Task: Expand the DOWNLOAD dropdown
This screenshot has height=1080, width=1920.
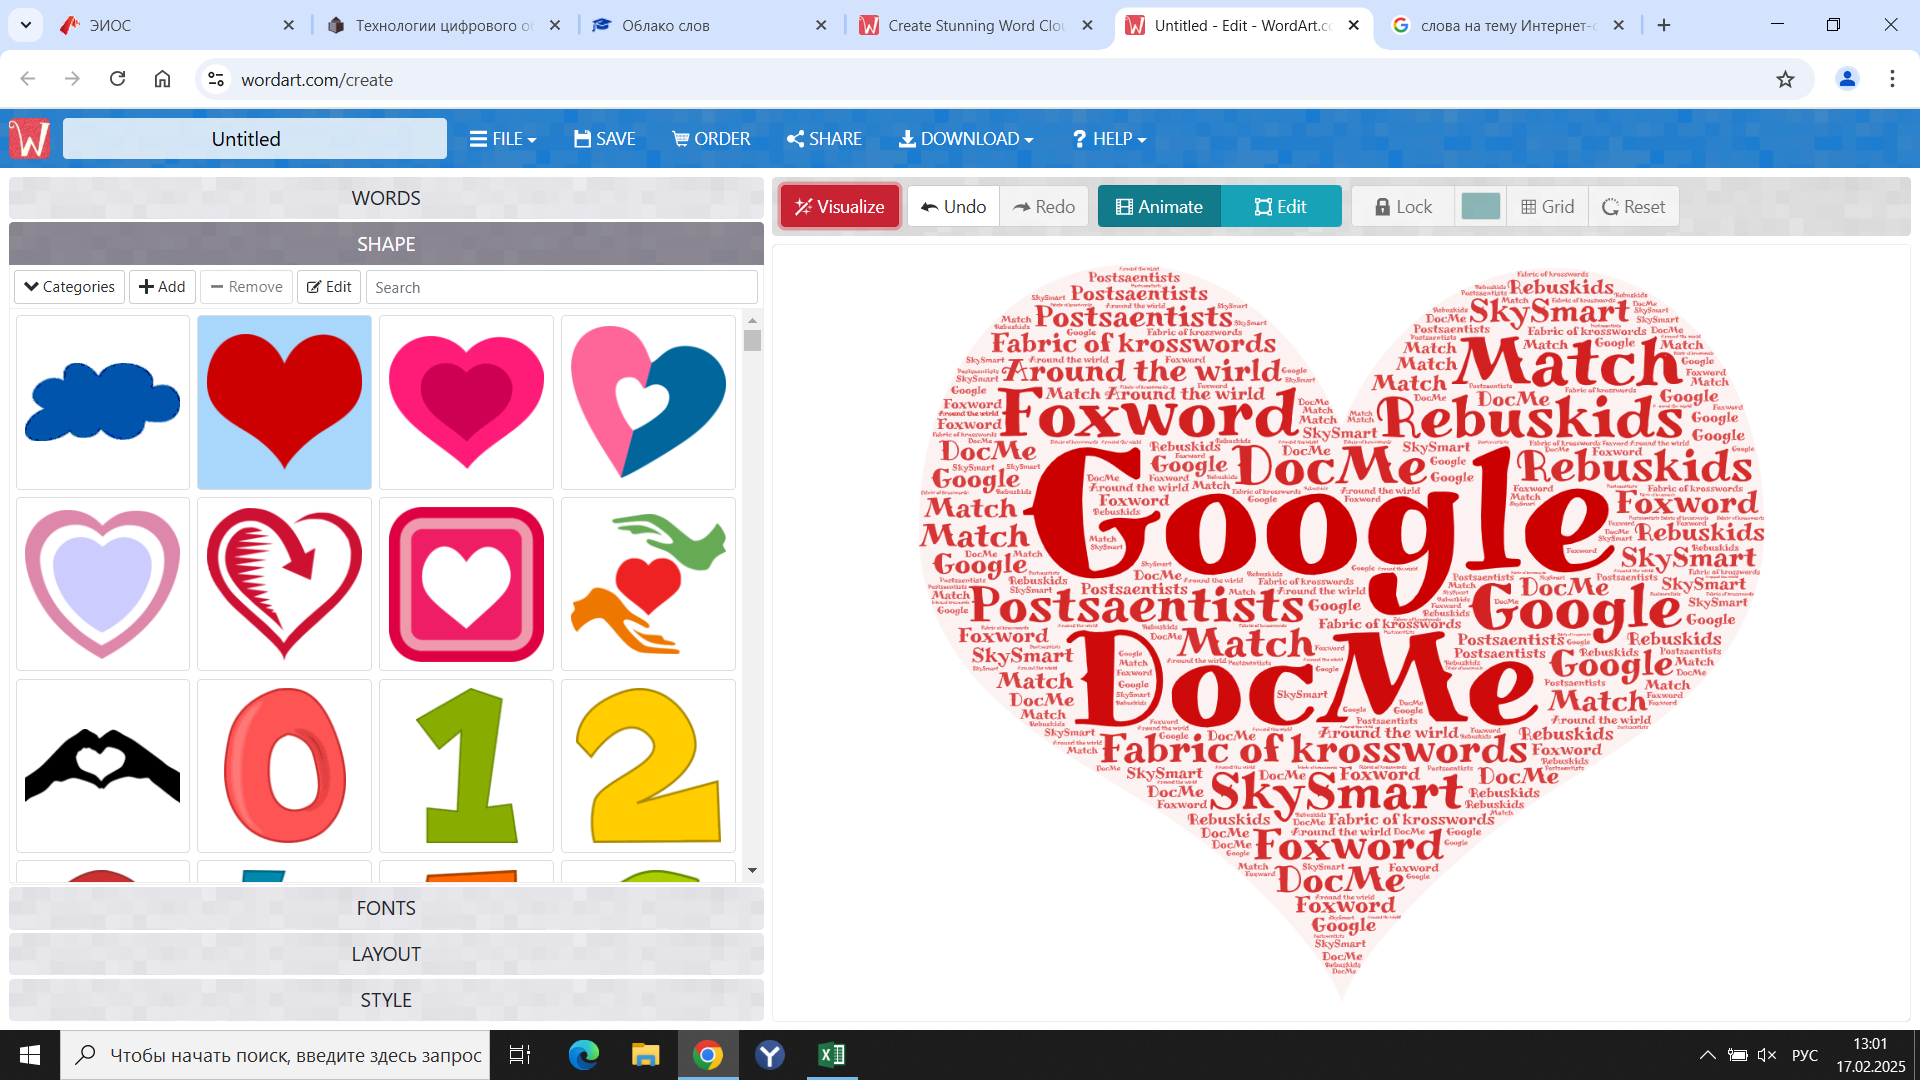Action: pyautogui.click(x=966, y=139)
